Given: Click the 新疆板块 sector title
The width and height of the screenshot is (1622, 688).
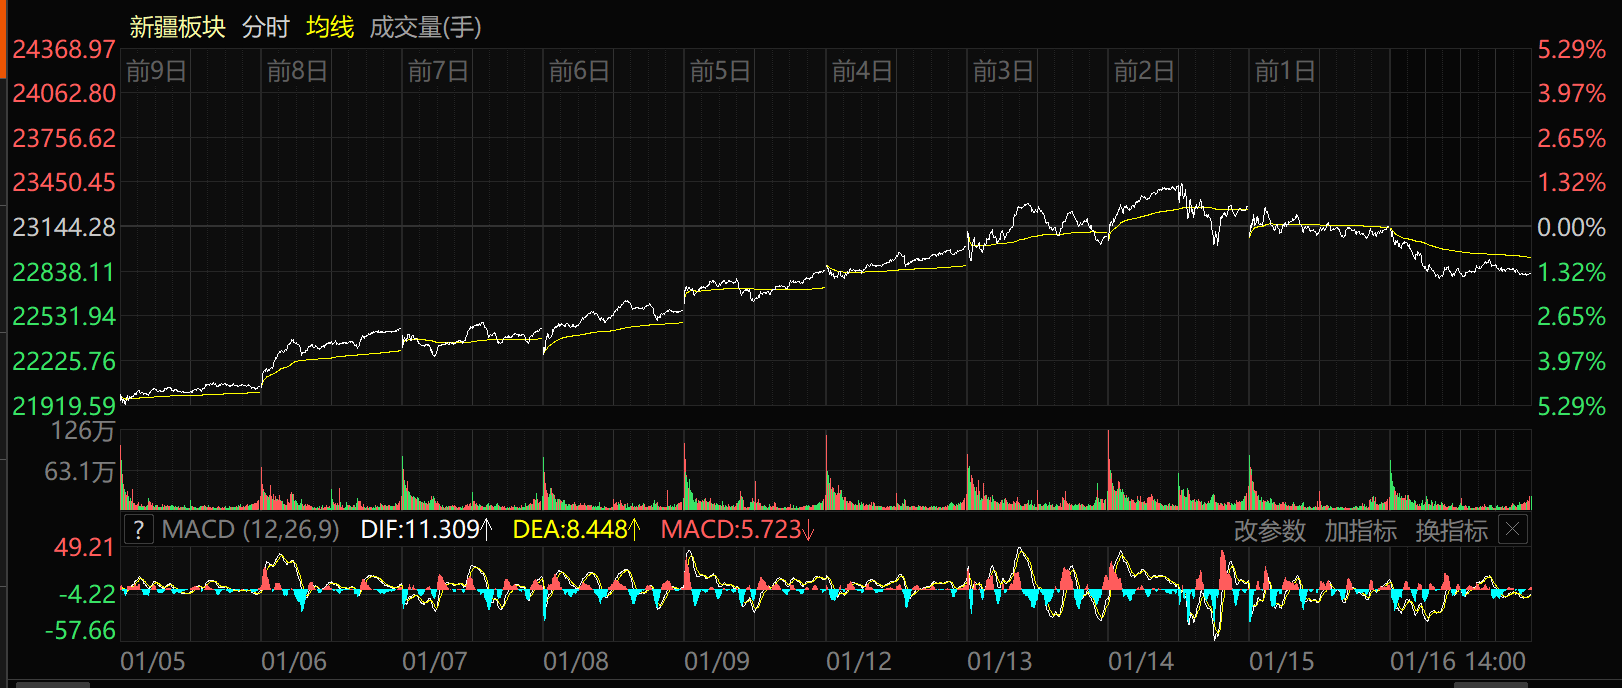Looking at the screenshot, I should coord(177,27).
